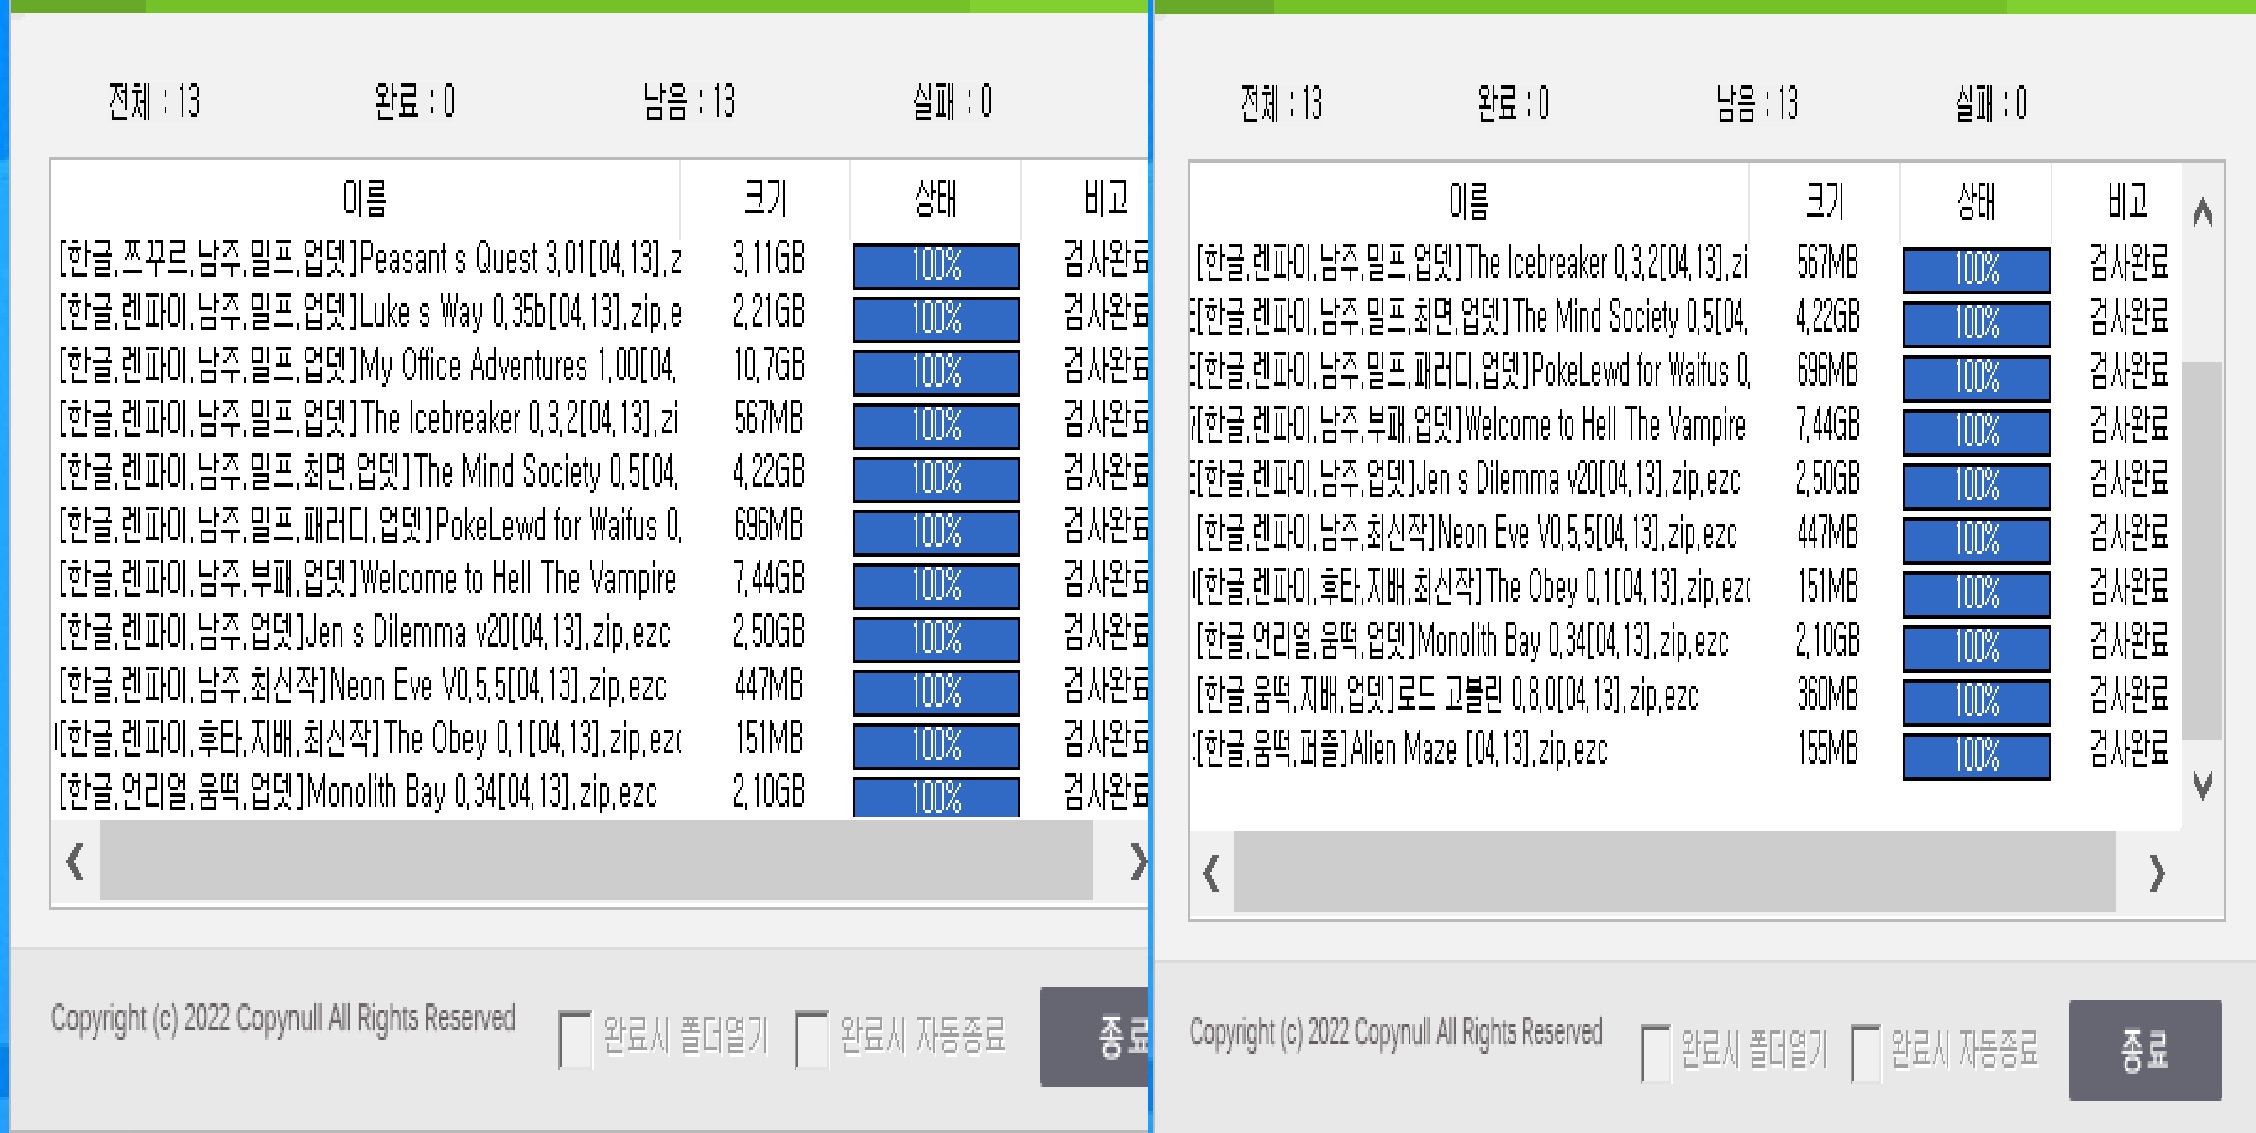Click right scroll arrow in left window list
The image size is (2256, 1133).
pyautogui.click(x=1136, y=861)
